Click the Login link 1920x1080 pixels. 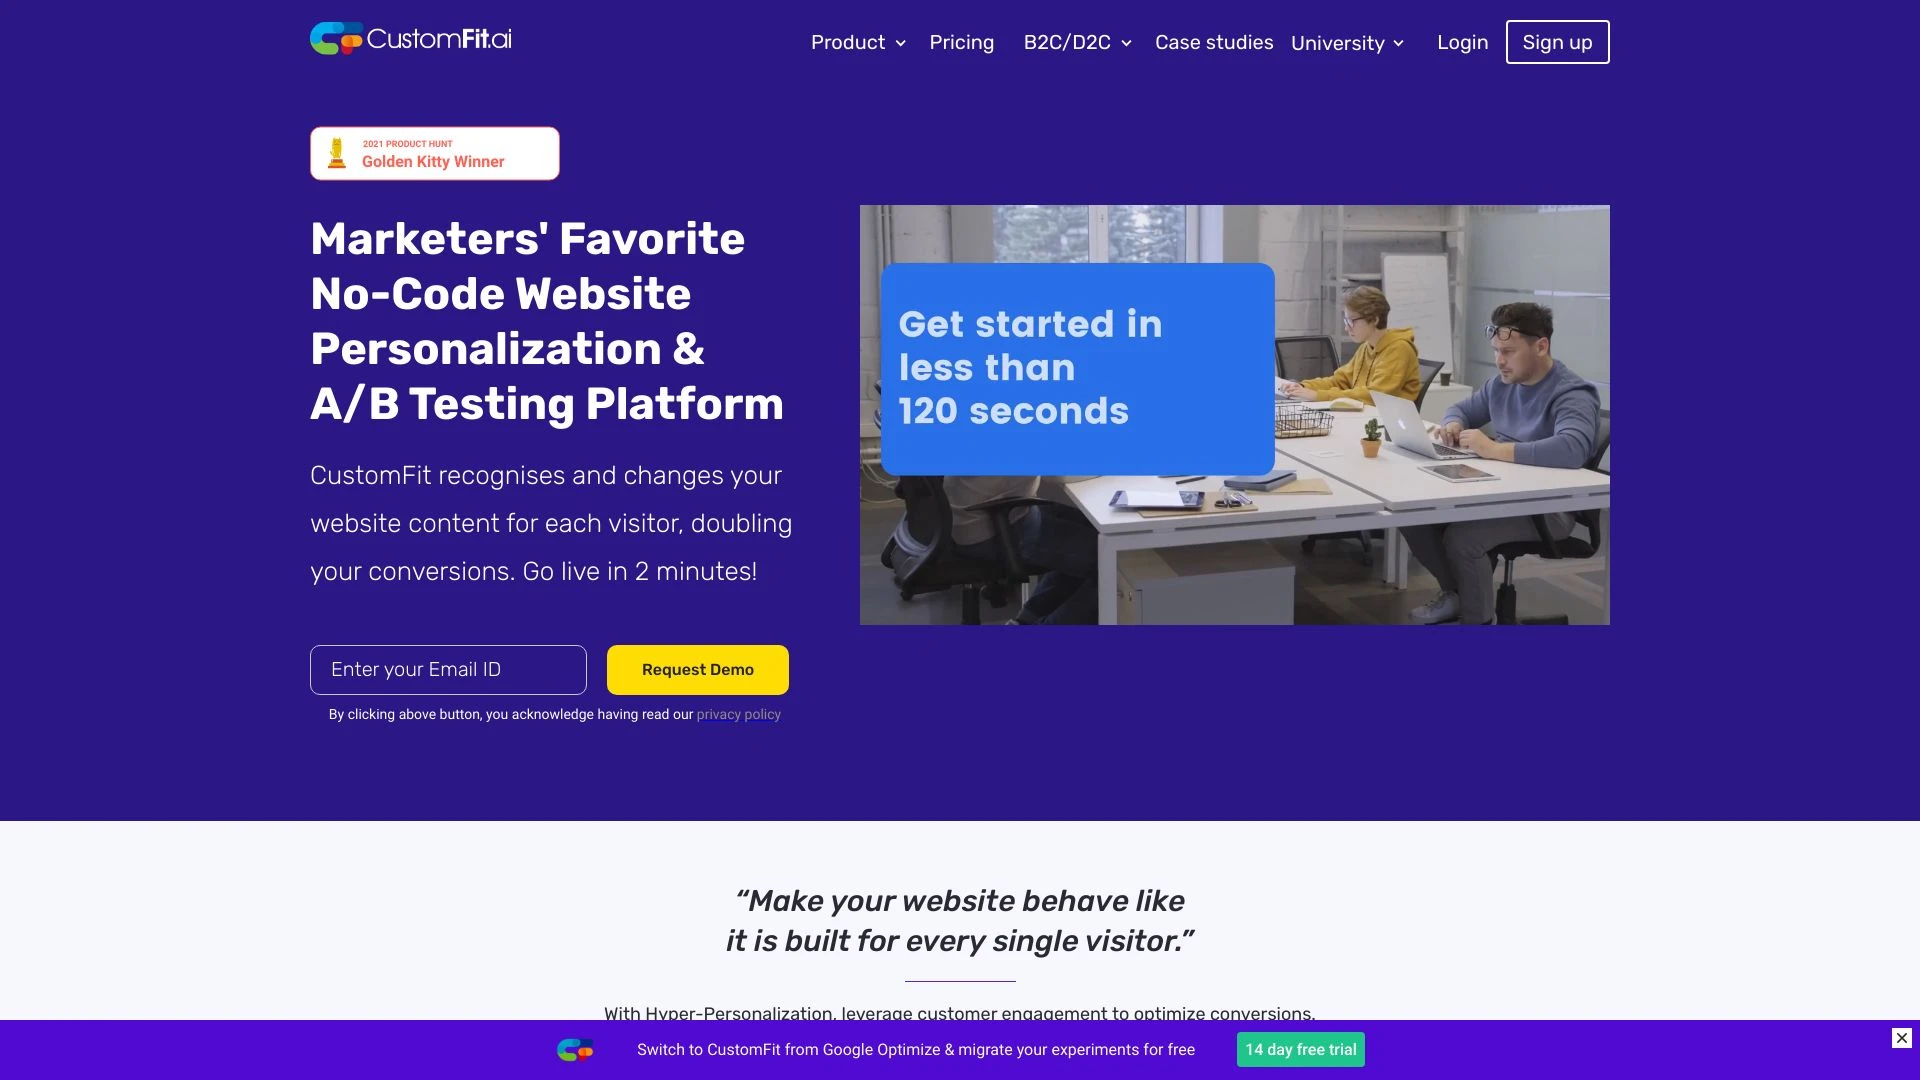click(1461, 41)
